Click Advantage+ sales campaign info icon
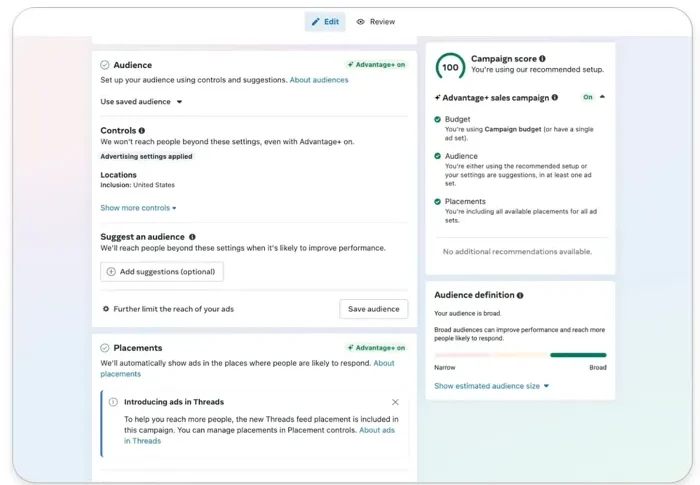700x485 pixels. pos(555,98)
